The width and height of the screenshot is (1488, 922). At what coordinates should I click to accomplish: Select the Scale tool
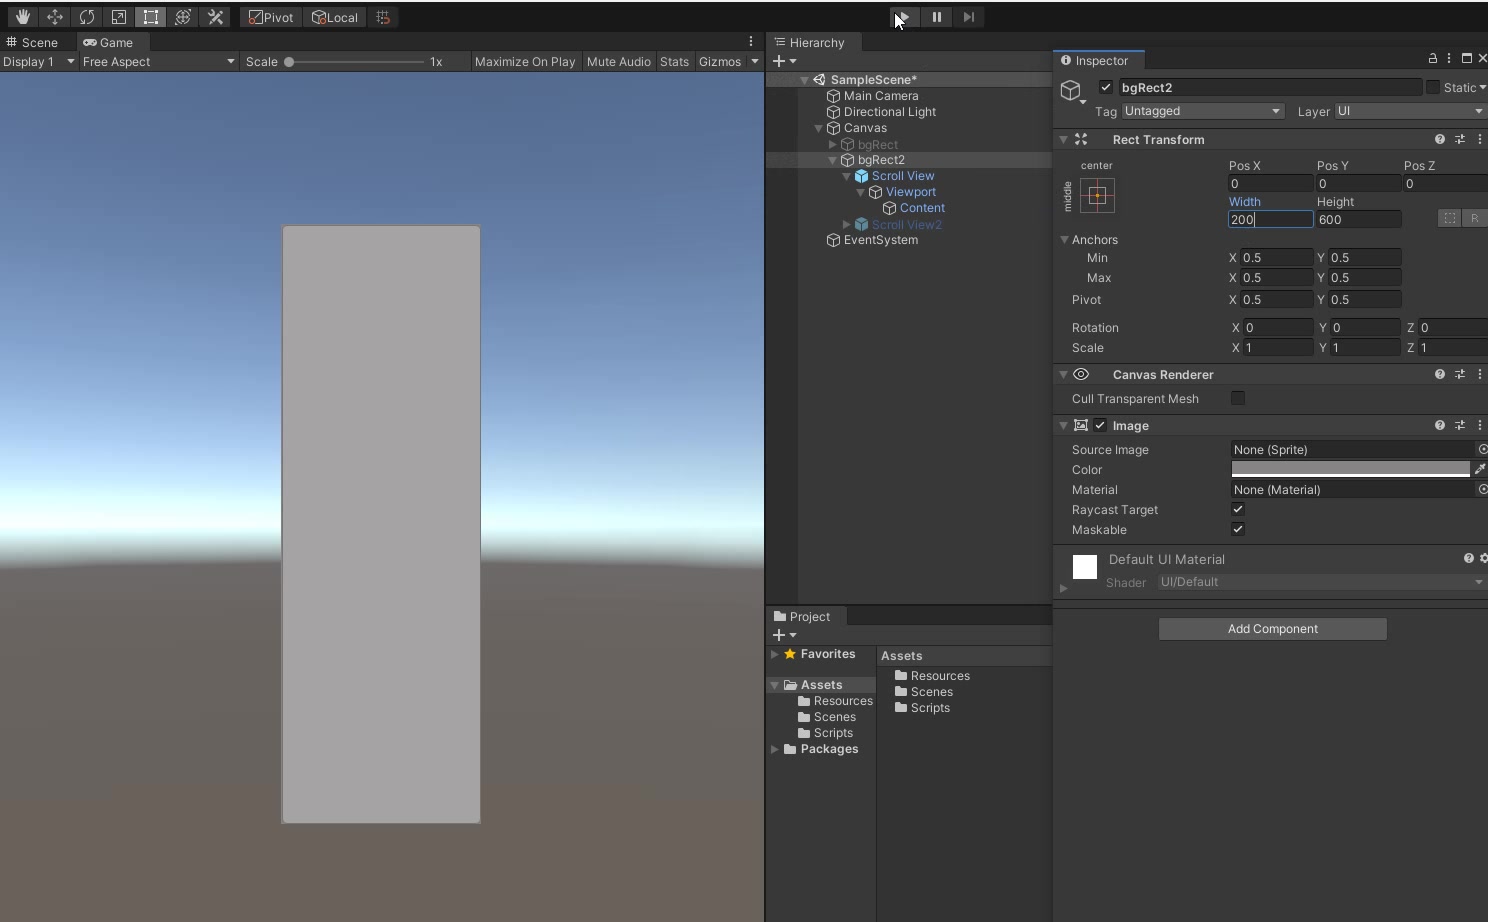coord(118,17)
